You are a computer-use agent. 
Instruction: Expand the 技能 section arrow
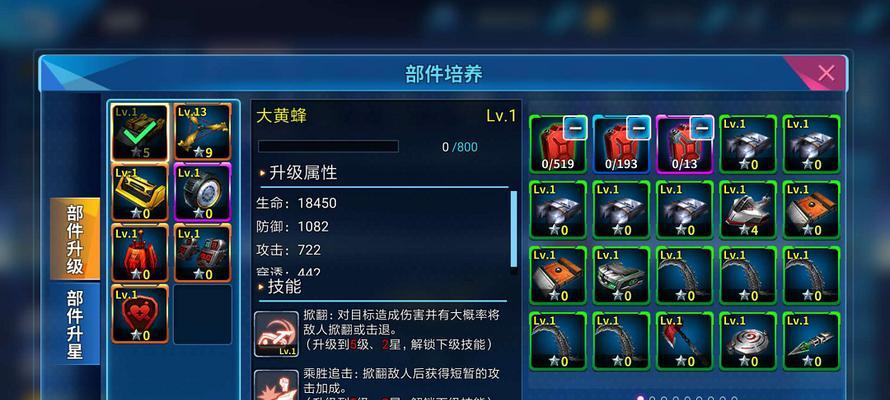point(261,287)
